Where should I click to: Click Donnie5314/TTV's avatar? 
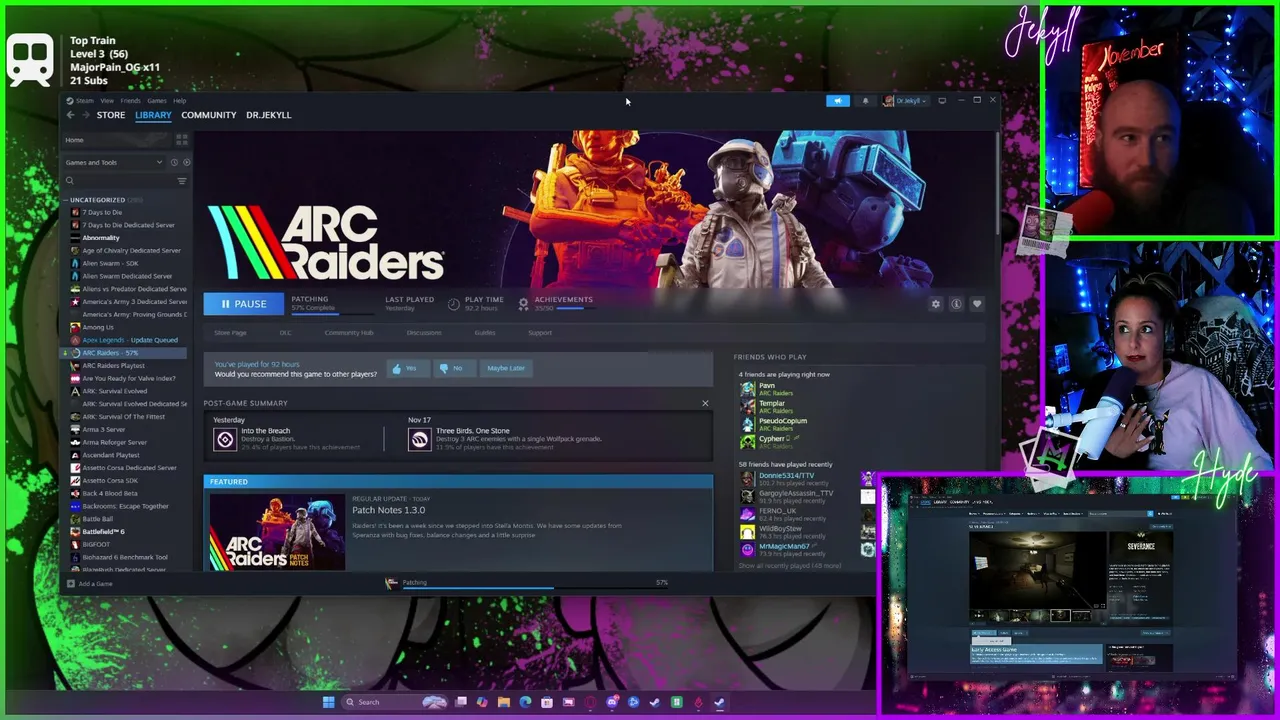click(x=747, y=479)
